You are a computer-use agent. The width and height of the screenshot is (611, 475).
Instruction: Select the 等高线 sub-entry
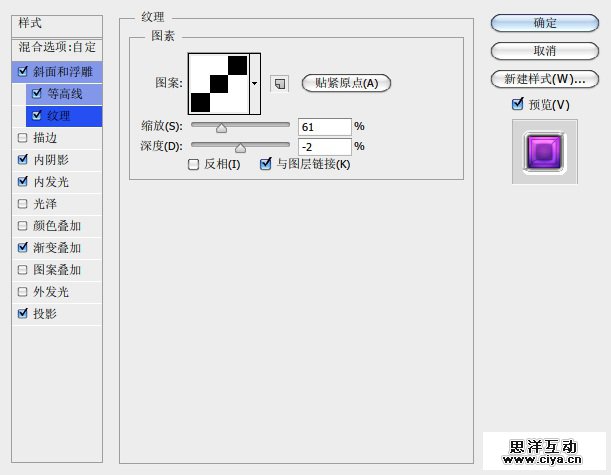coord(64,94)
